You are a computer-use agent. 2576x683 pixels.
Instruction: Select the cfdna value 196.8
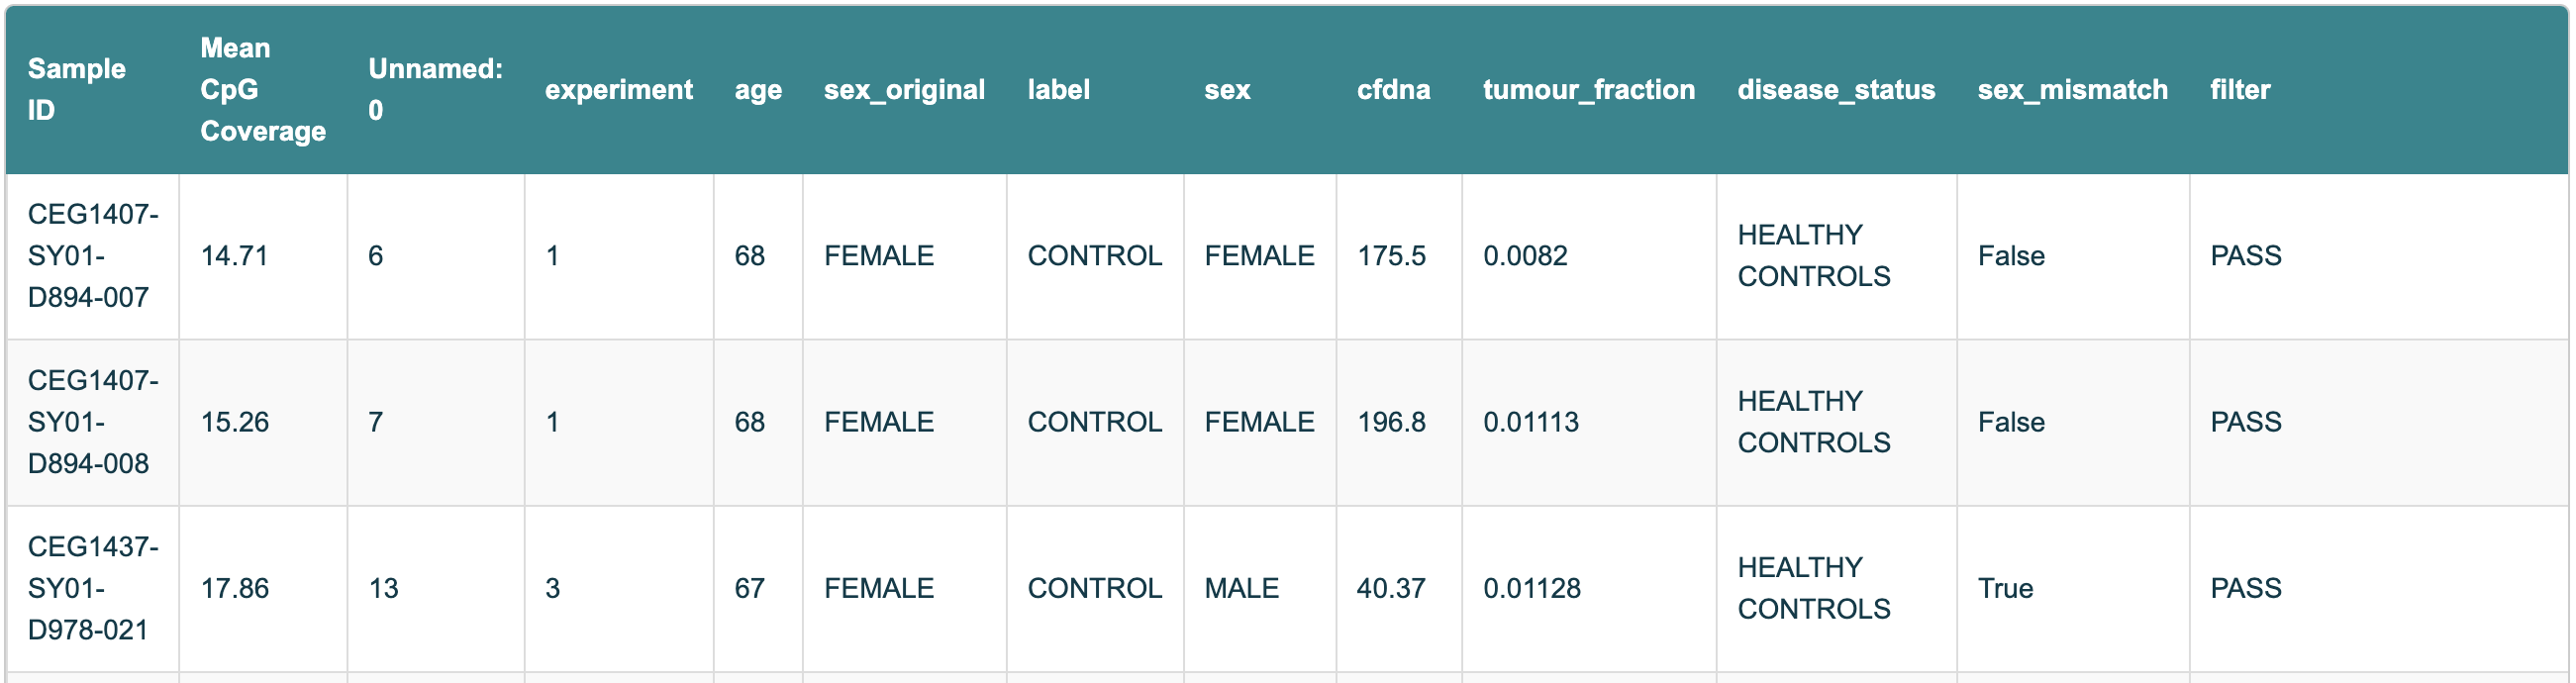1391,422
